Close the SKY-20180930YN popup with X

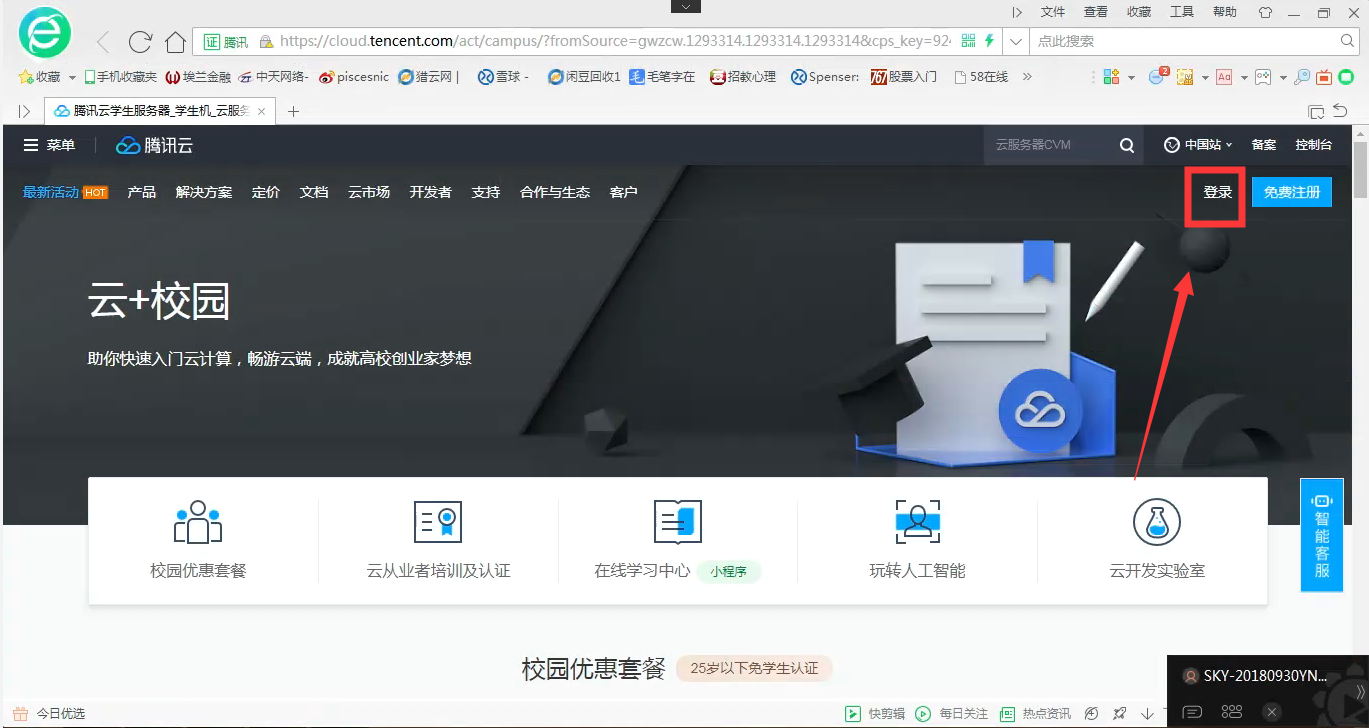tap(1272, 712)
